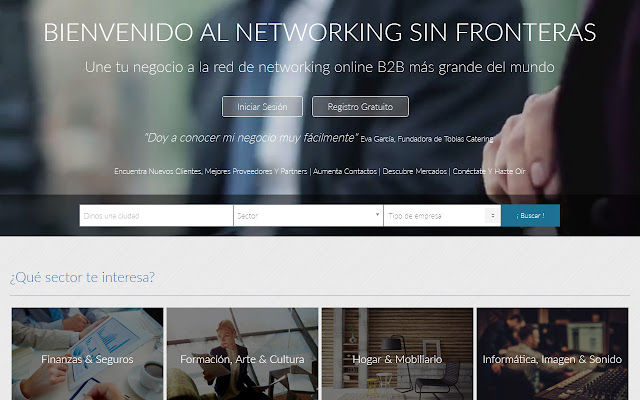The height and width of the screenshot is (400, 640).
Task: Click the Eva García testimonial quote
Action: 251,138
